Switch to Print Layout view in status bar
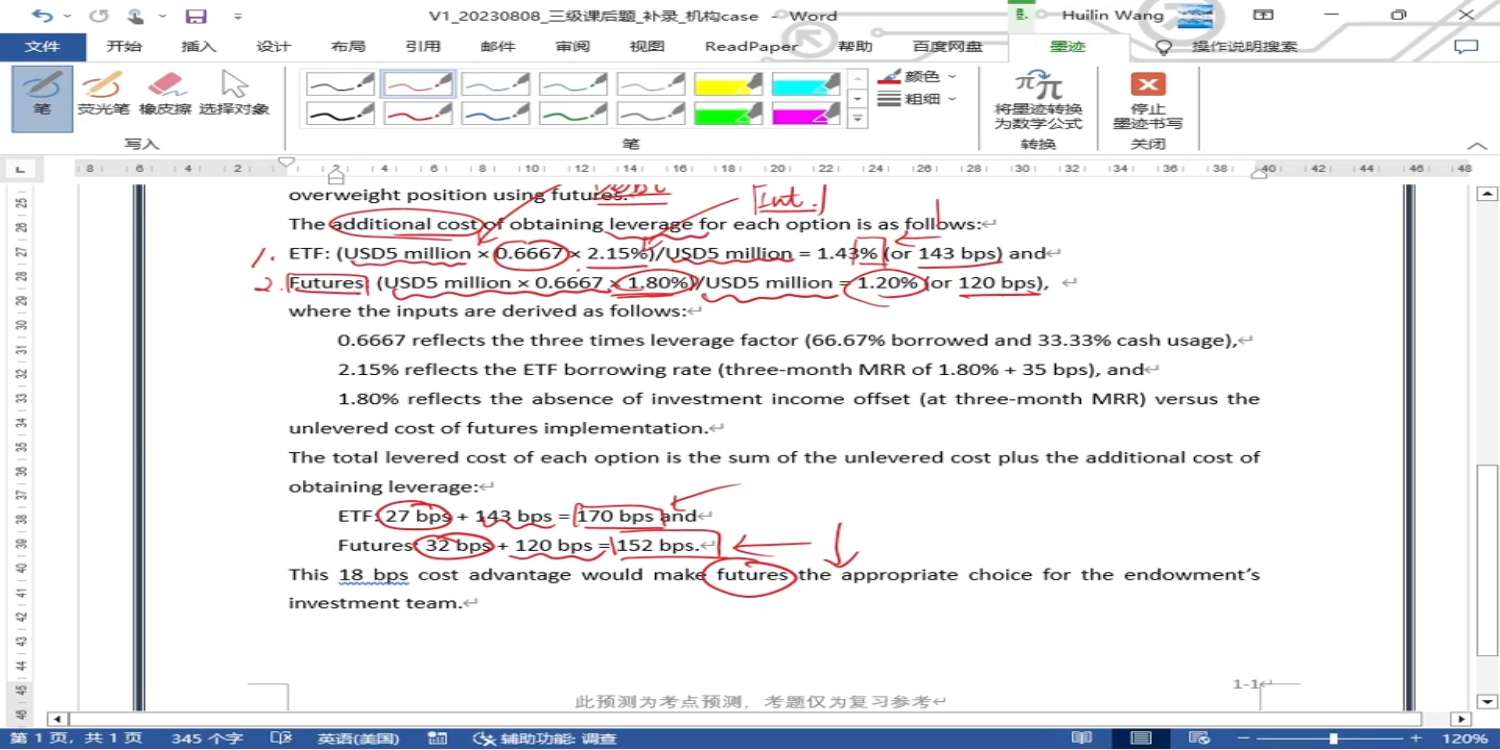Screen dimensions: 1500x750 (1141, 738)
